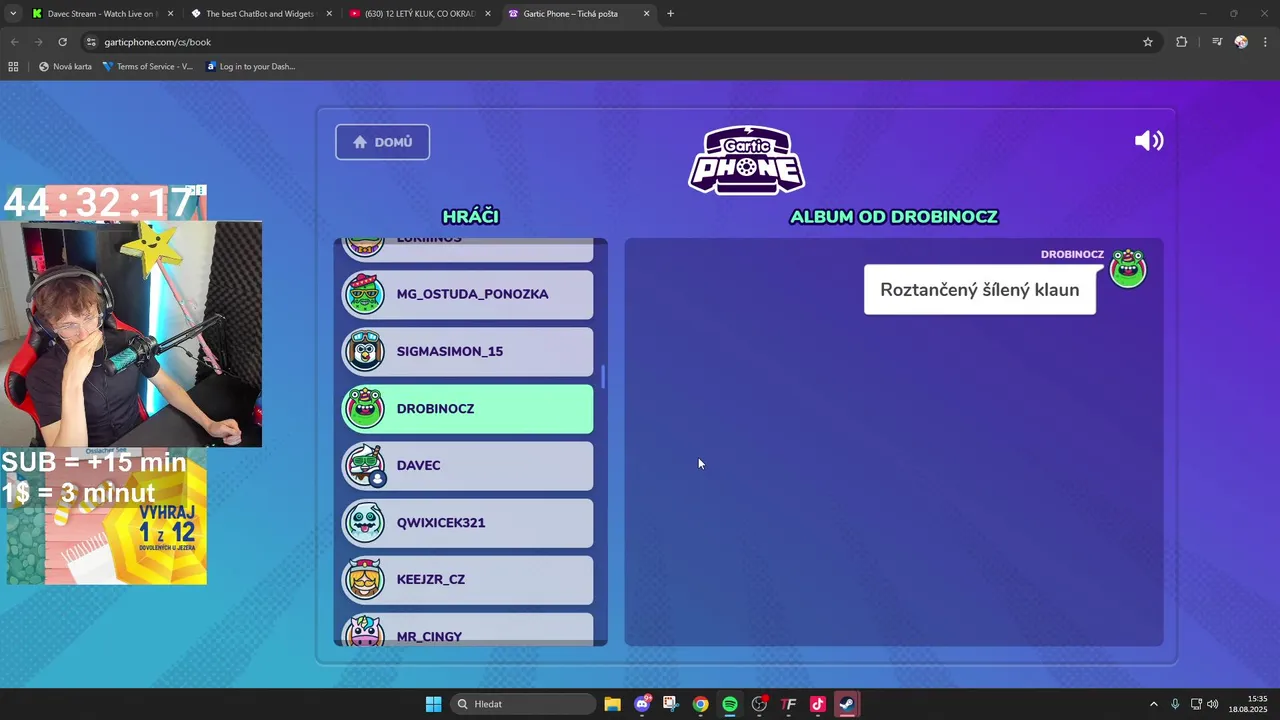Mute the game sound speaker icon
Screen dimensions: 1280x720
point(1149,141)
